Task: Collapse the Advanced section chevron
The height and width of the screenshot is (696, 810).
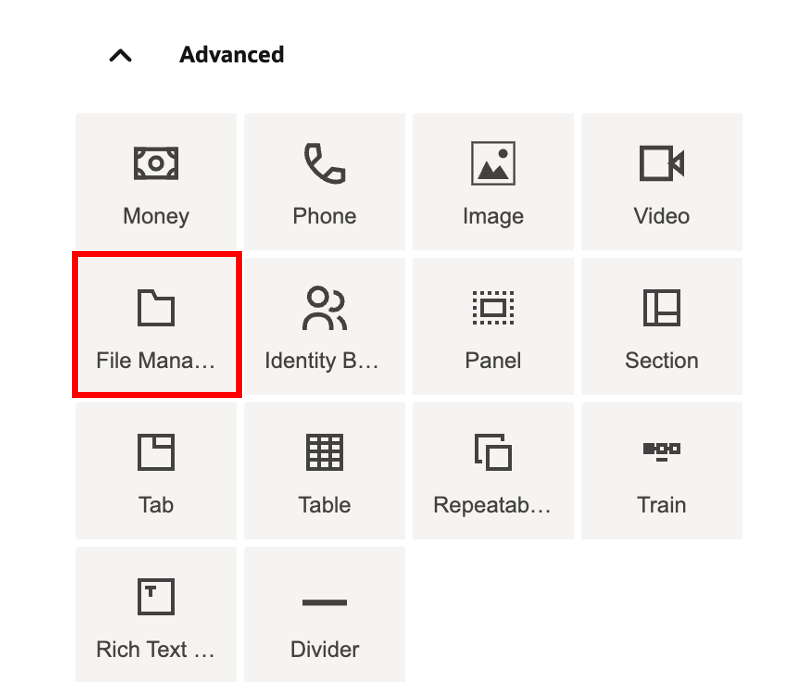Action: point(120,55)
